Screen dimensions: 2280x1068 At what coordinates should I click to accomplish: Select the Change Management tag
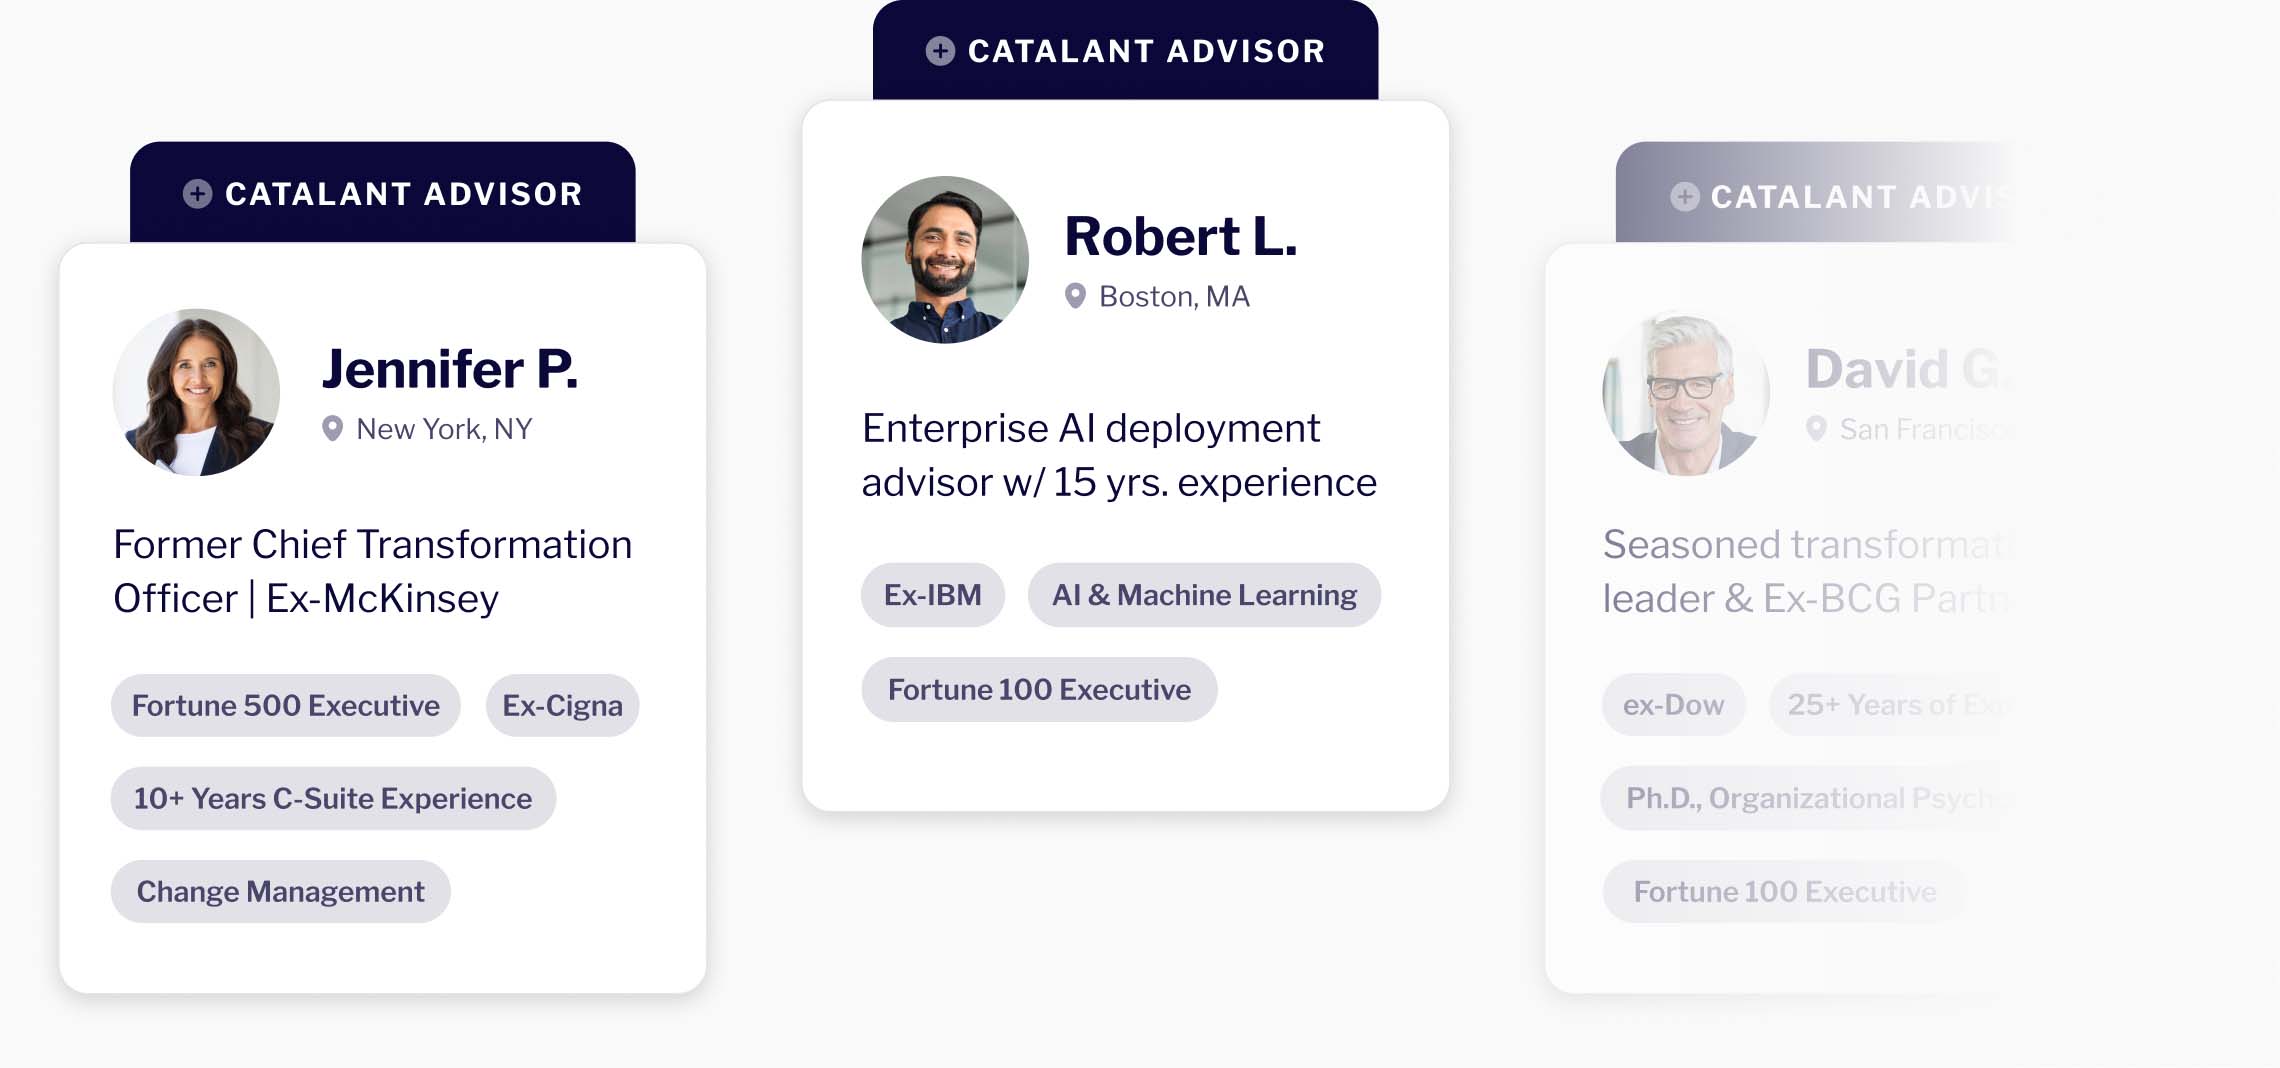pyautogui.click(x=280, y=892)
